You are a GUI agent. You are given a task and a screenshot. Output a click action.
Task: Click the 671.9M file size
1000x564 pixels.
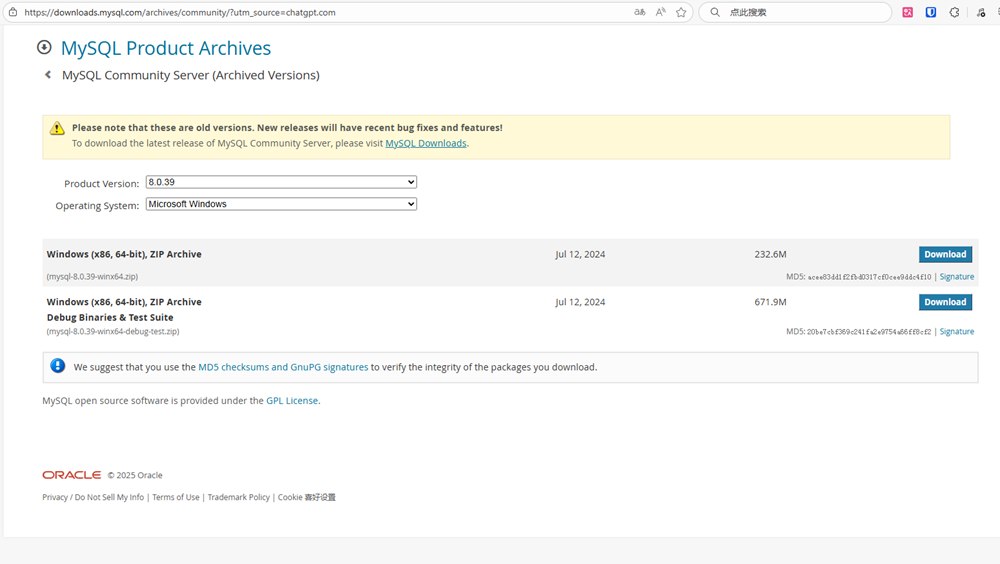coord(770,302)
